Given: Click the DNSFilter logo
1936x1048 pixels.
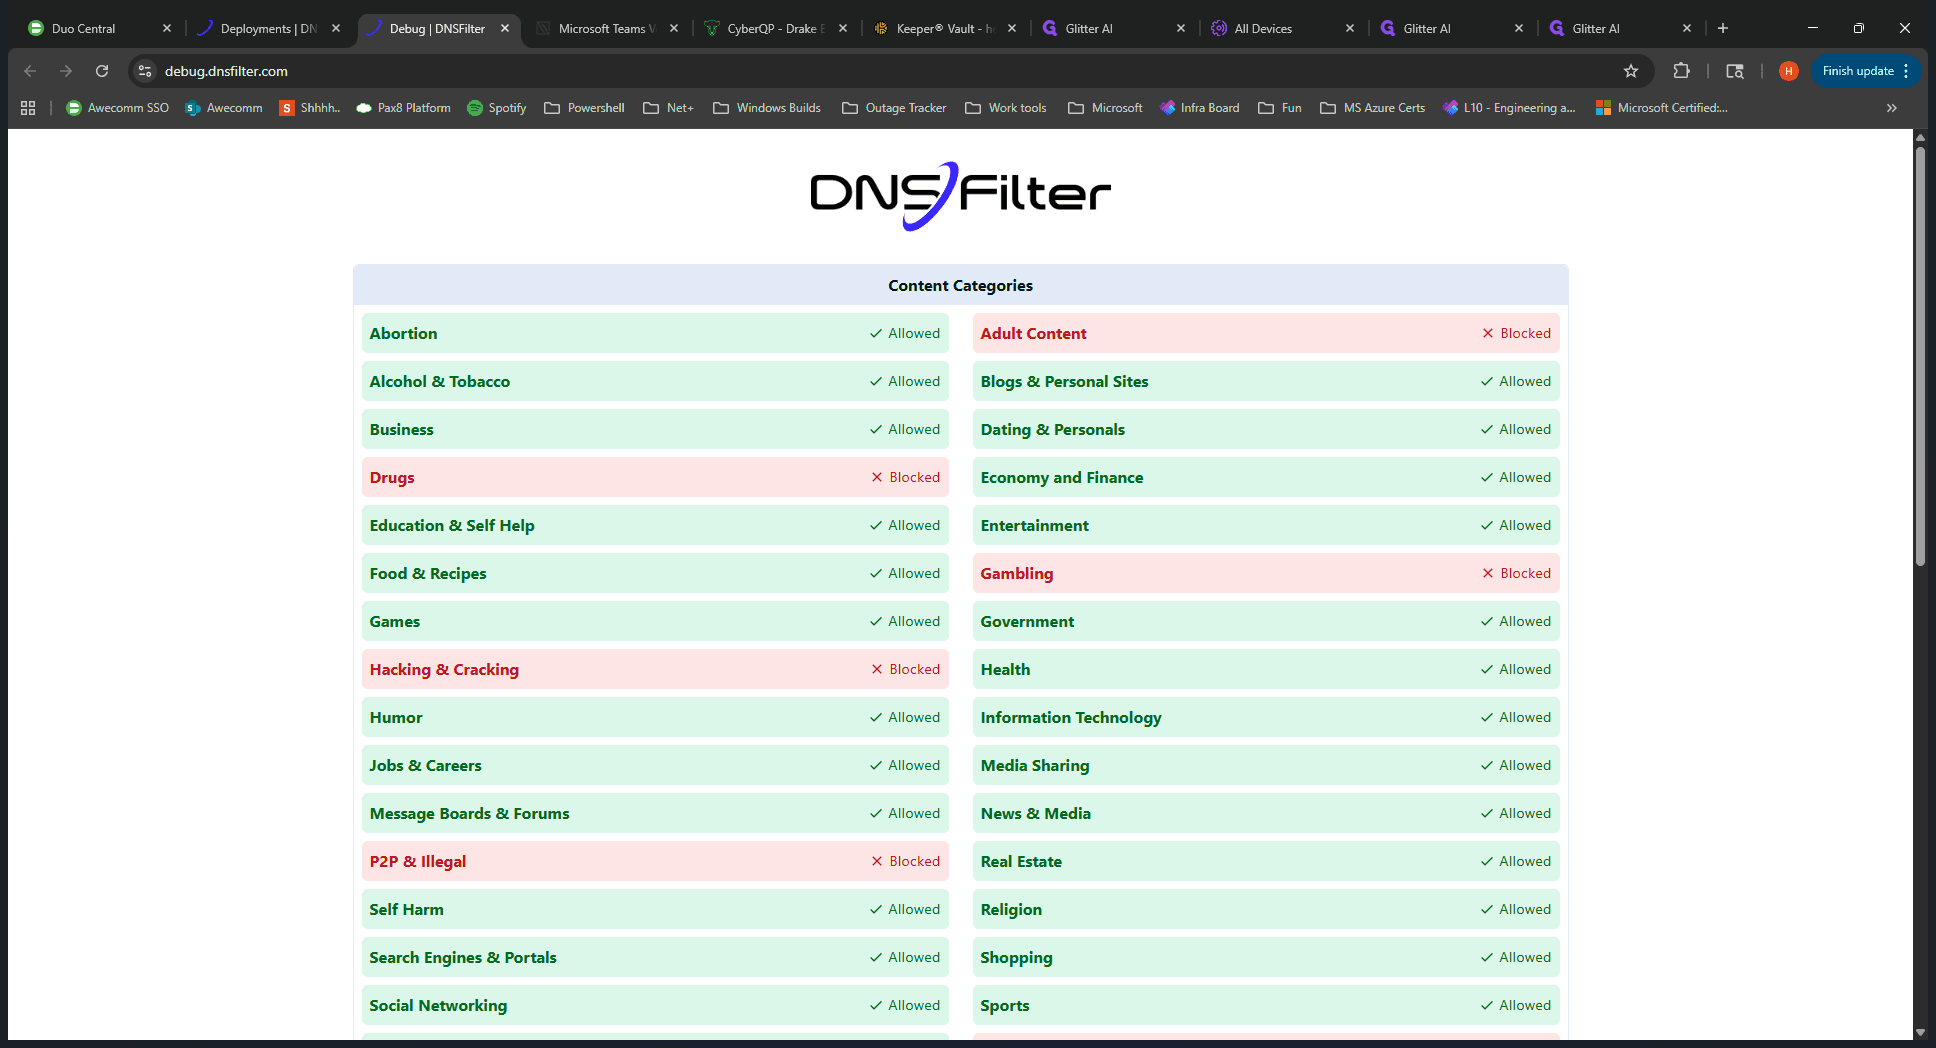Looking at the screenshot, I should 960,196.
